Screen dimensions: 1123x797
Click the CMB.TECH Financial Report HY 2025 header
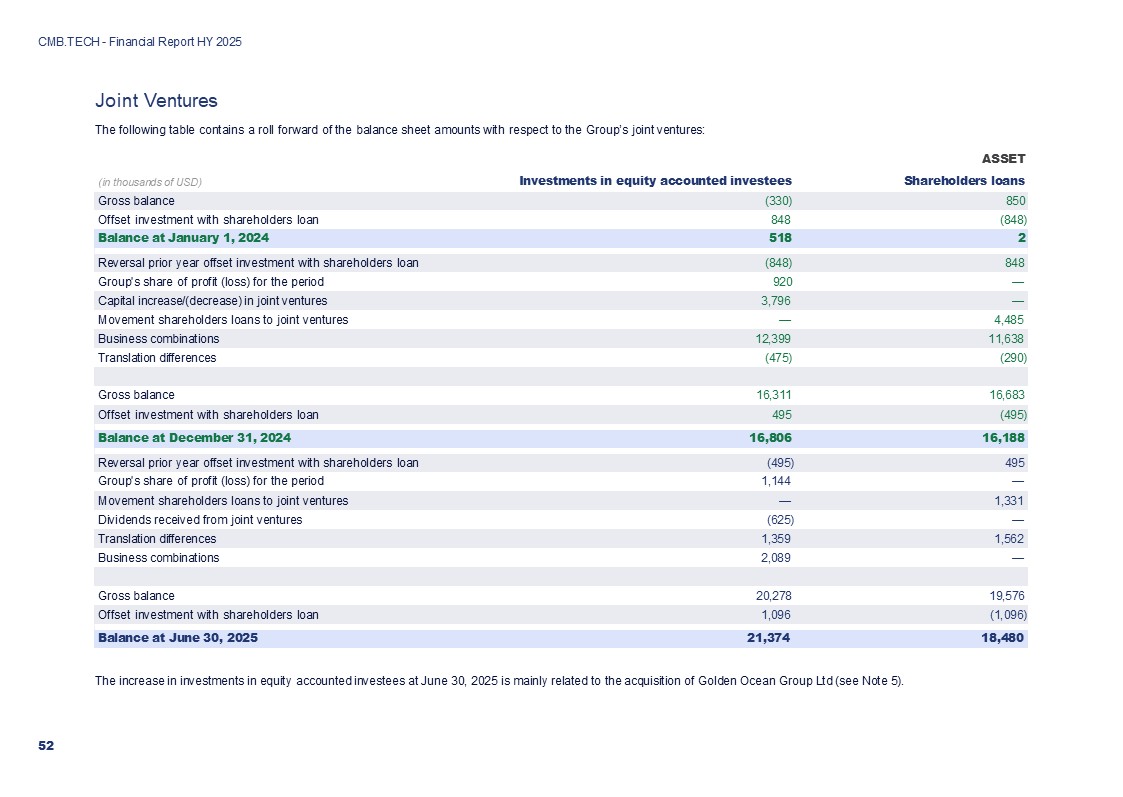[140, 42]
